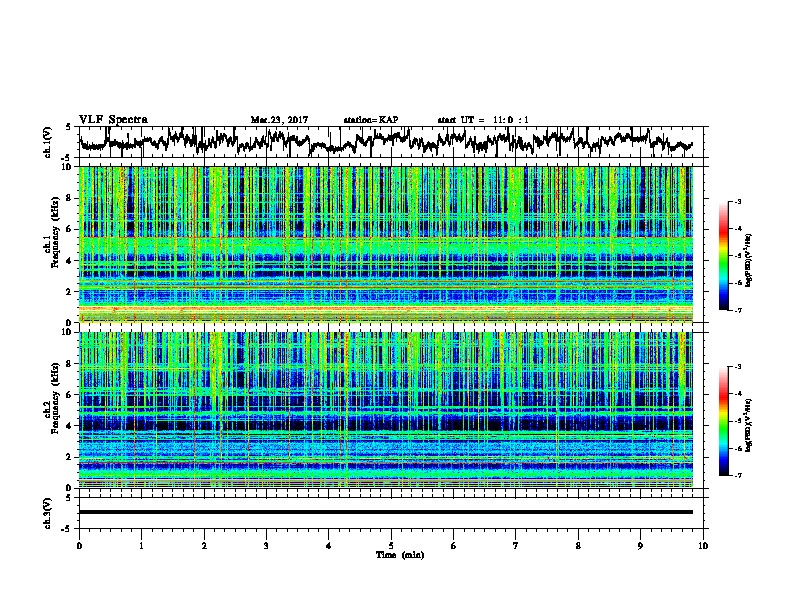Click the time axis tick label "10"

tap(703, 546)
